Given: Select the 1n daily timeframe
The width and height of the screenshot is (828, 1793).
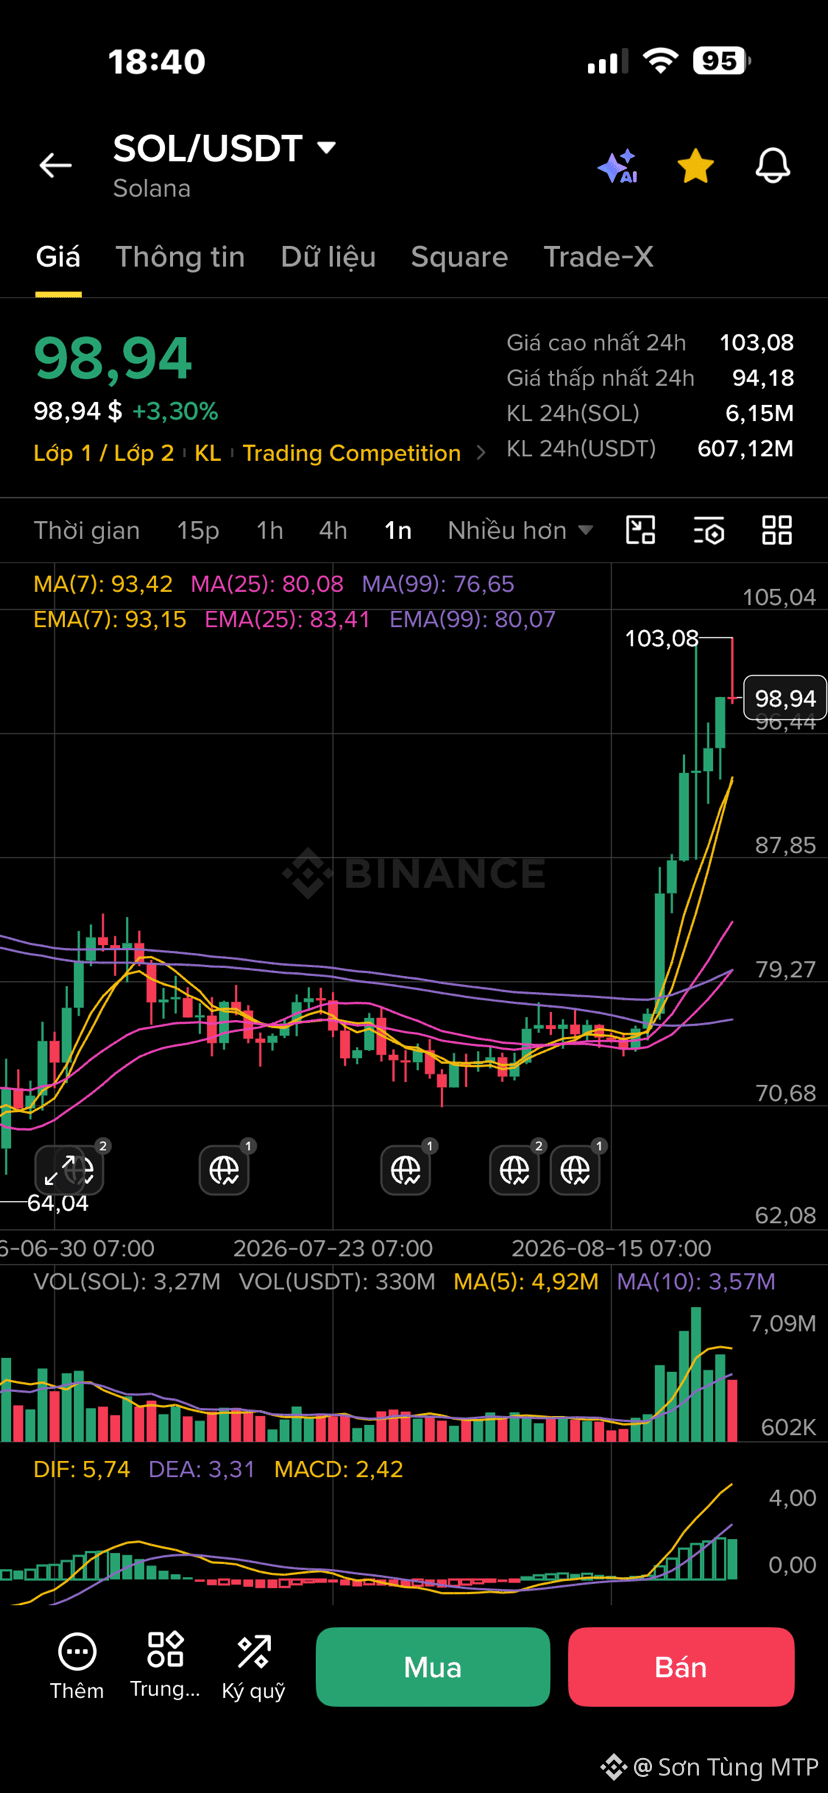Looking at the screenshot, I should click(x=398, y=530).
